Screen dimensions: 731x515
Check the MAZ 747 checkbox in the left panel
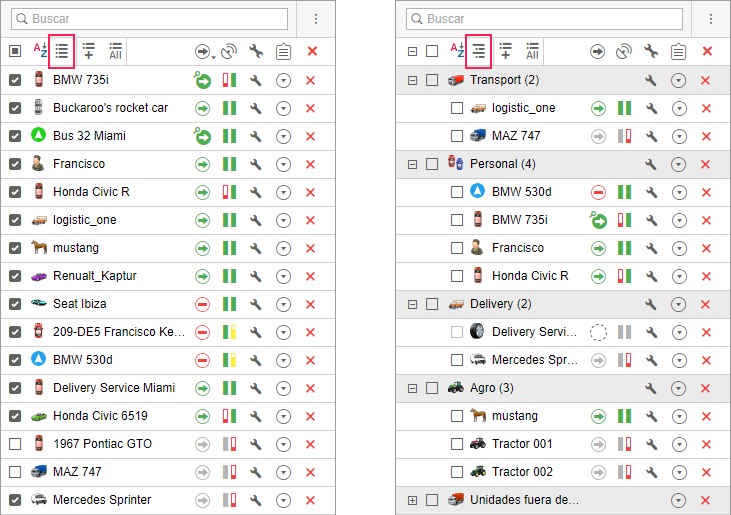[15, 472]
